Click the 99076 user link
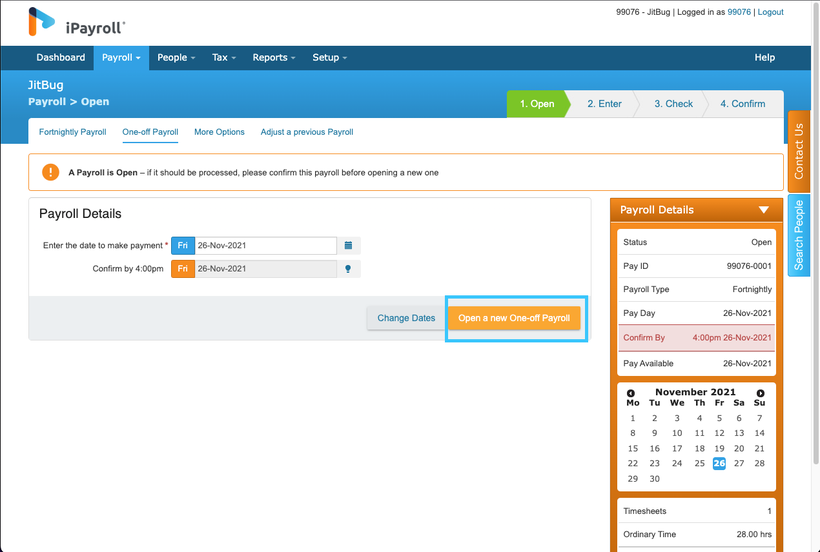 click(739, 12)
